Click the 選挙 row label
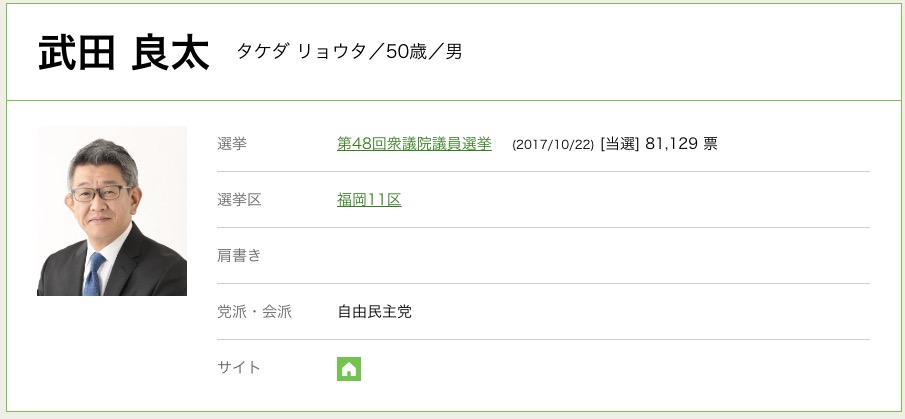 click(232, 144)
